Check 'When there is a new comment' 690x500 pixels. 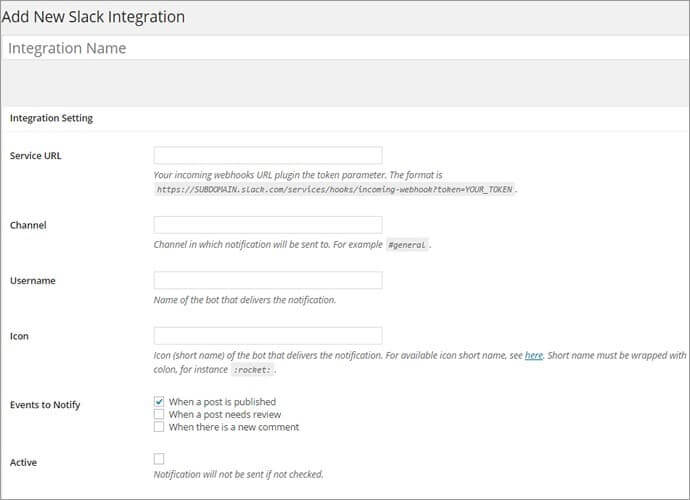pos(159,427)
